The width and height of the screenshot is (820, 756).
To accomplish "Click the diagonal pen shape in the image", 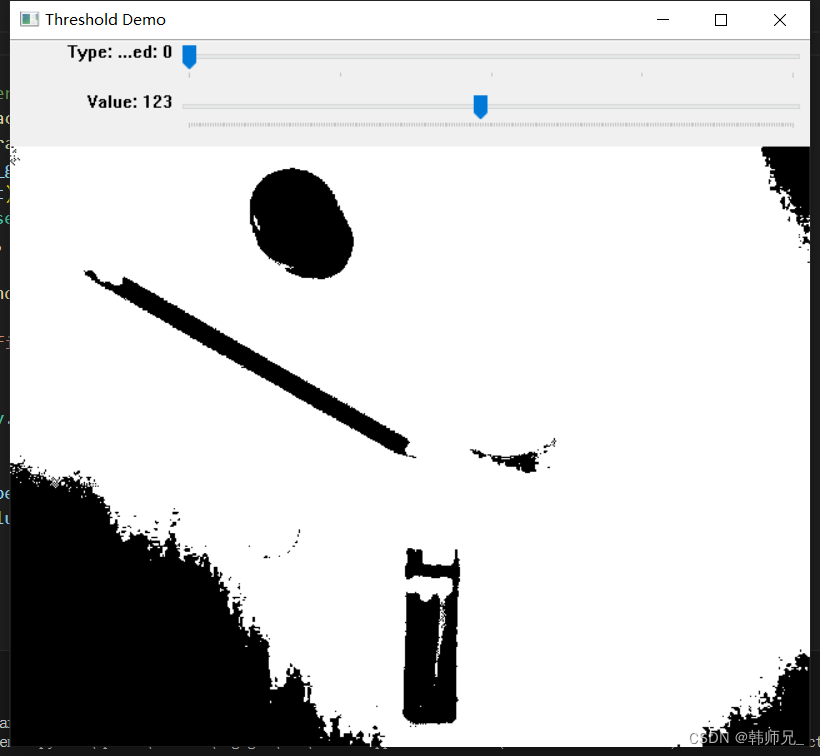I will [x=250, y=360].
